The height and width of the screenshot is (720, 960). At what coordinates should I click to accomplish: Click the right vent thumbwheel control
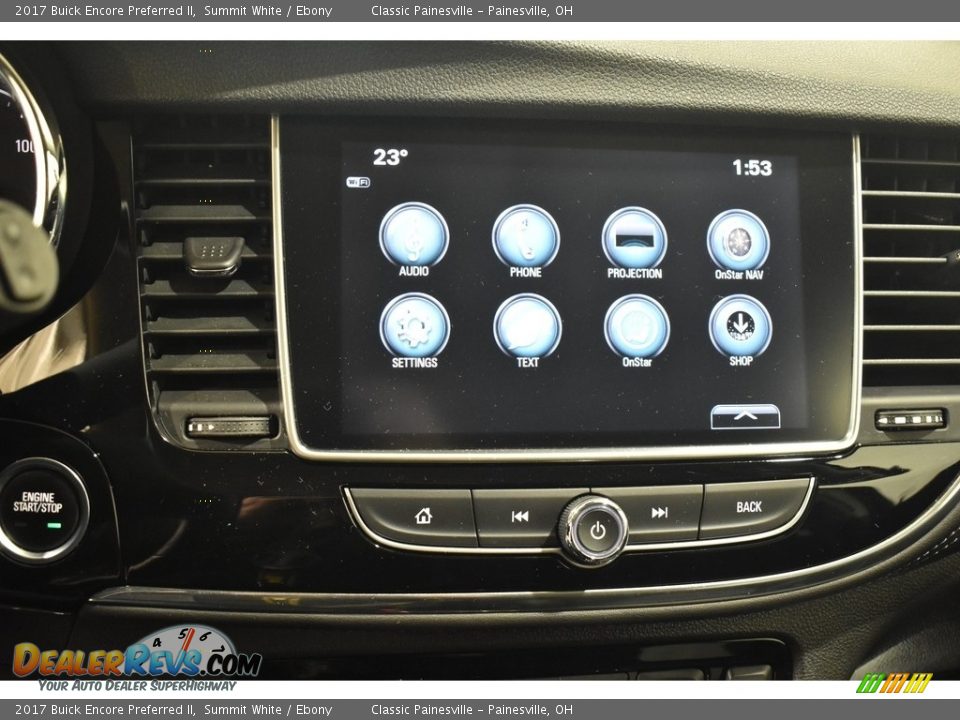[x=910, y=419]
